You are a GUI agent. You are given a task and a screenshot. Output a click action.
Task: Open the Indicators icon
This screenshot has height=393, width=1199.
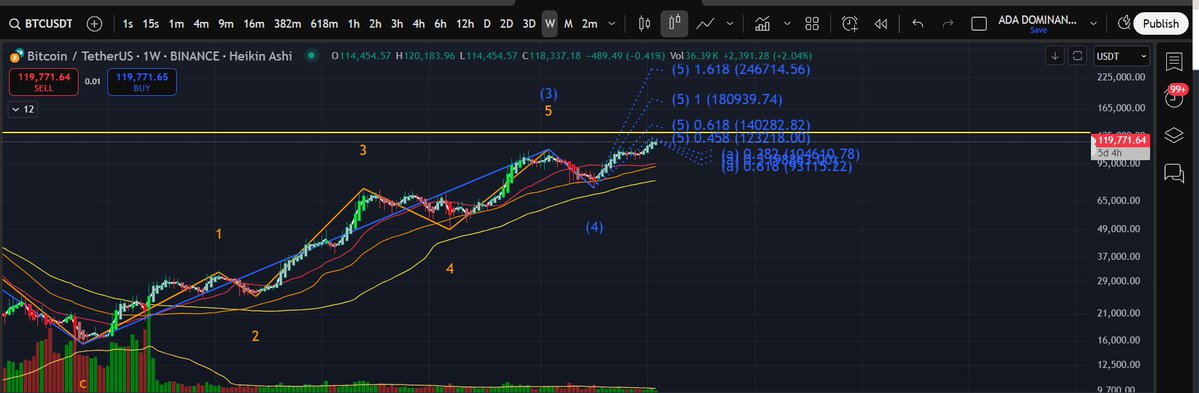(762, 24)
